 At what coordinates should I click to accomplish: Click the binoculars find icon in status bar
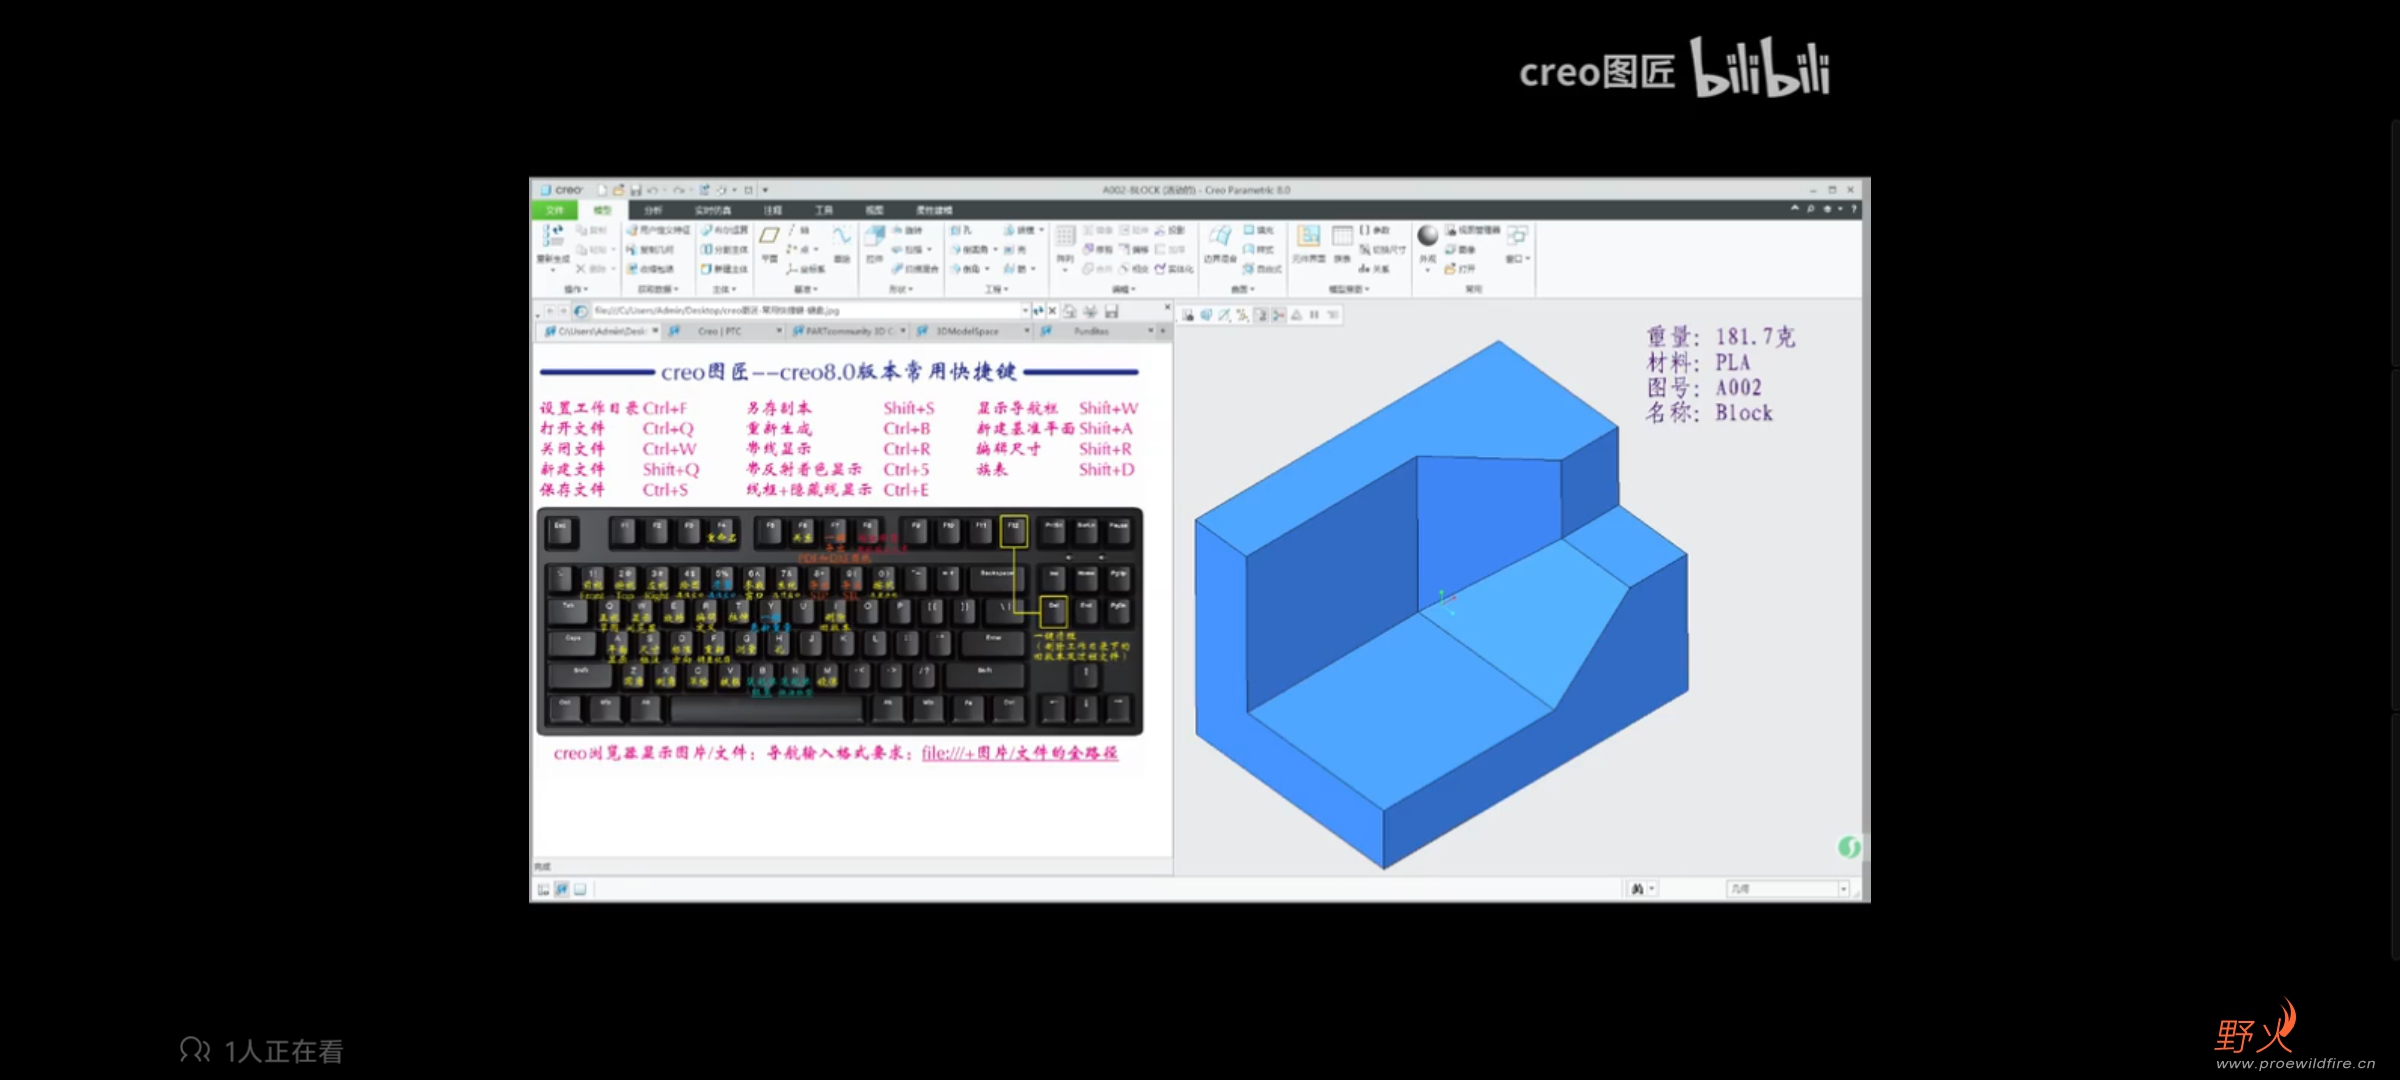pyautogui.click(x=1637, y=888)
